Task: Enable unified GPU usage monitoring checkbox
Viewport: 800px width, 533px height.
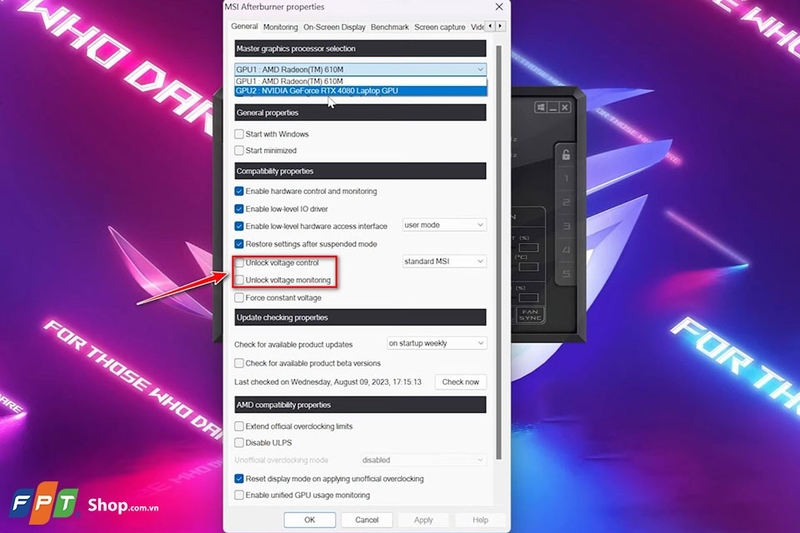Action: pyautogui.click(x=239, y=495)
